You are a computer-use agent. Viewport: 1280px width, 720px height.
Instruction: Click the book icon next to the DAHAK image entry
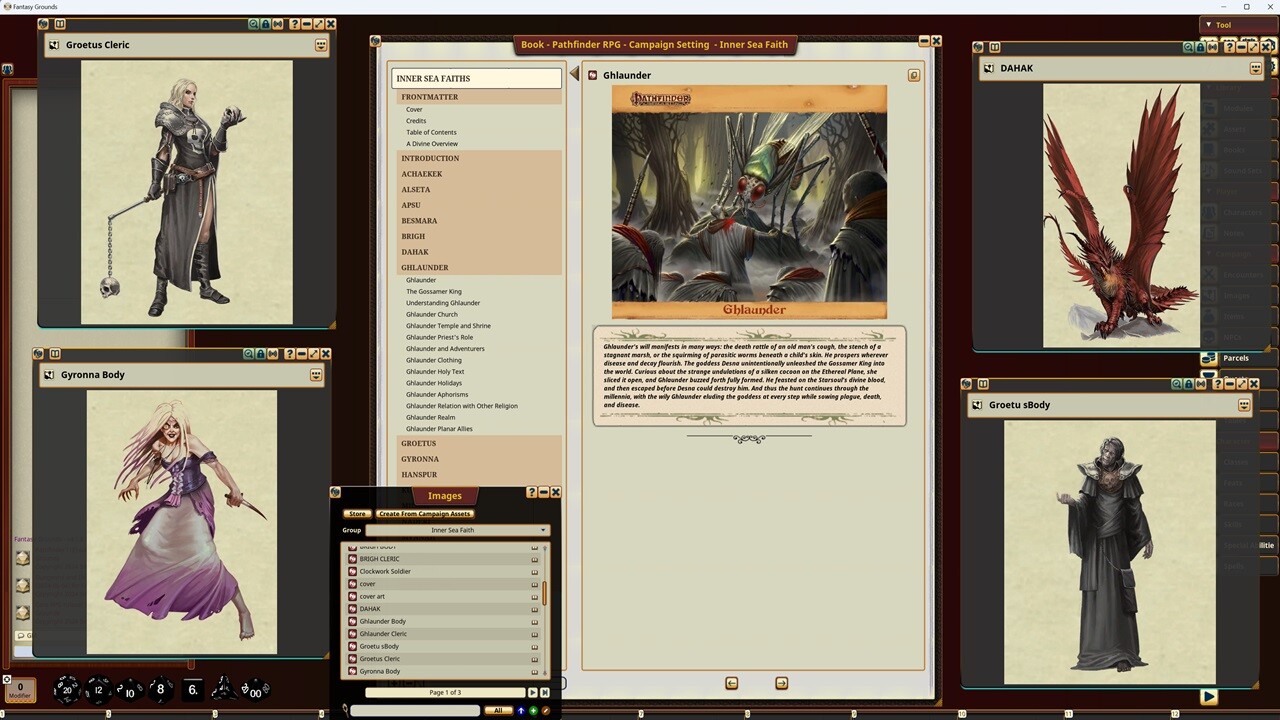534,608
